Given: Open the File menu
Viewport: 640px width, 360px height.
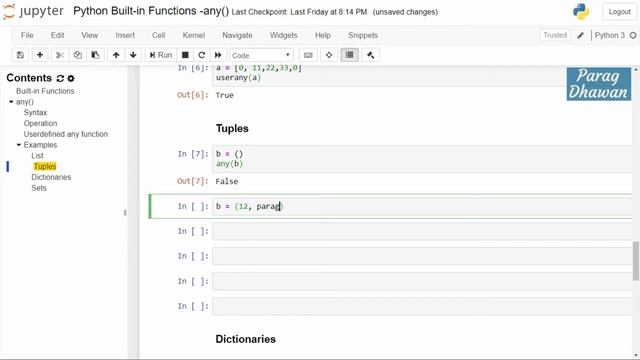Looking at the screenshot, I should point(27,36).
